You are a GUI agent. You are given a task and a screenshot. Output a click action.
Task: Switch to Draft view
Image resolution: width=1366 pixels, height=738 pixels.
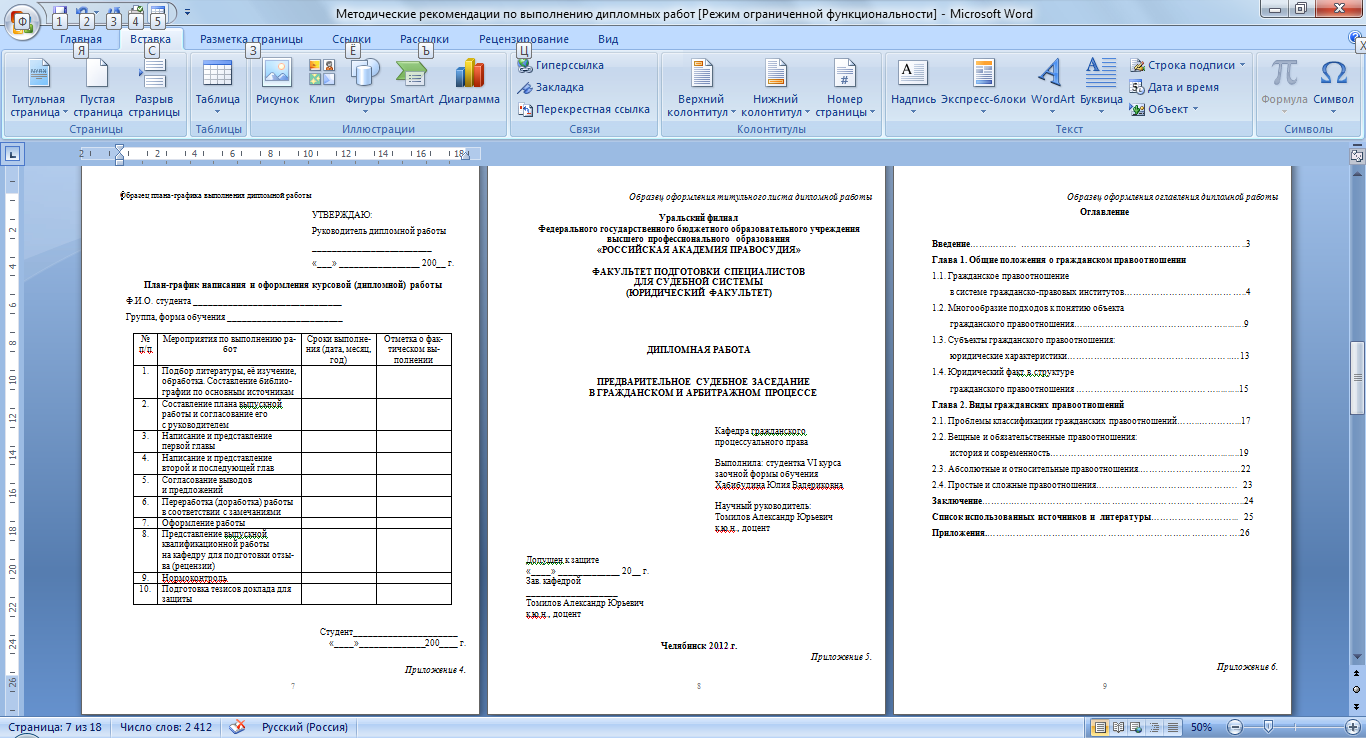point(1175,727)
